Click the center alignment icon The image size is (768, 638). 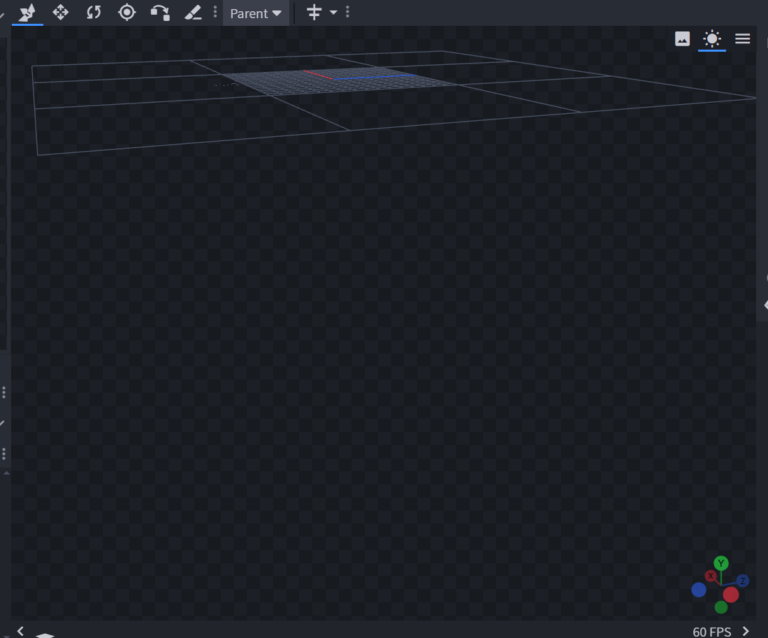click(314, 12)
